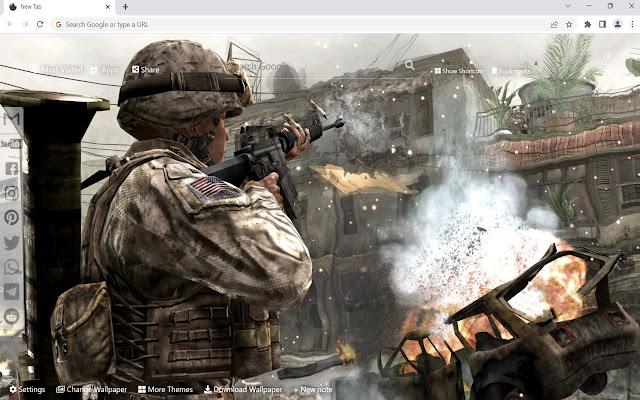640x400 pixels.
Task: Share this page via address bar icon
Action: (x=554, y=24)
